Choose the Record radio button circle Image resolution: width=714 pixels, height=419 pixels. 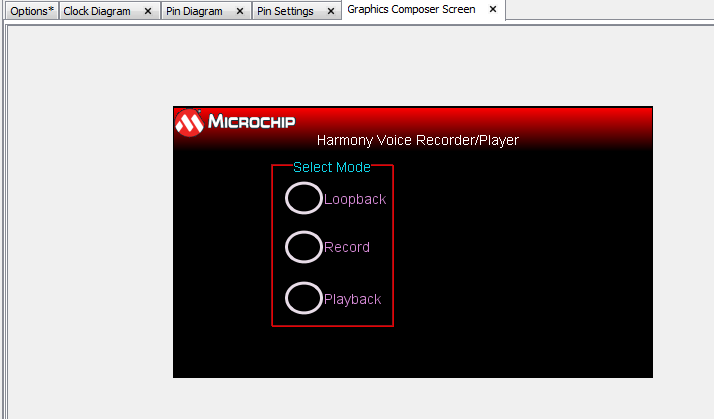coord(303,246)
